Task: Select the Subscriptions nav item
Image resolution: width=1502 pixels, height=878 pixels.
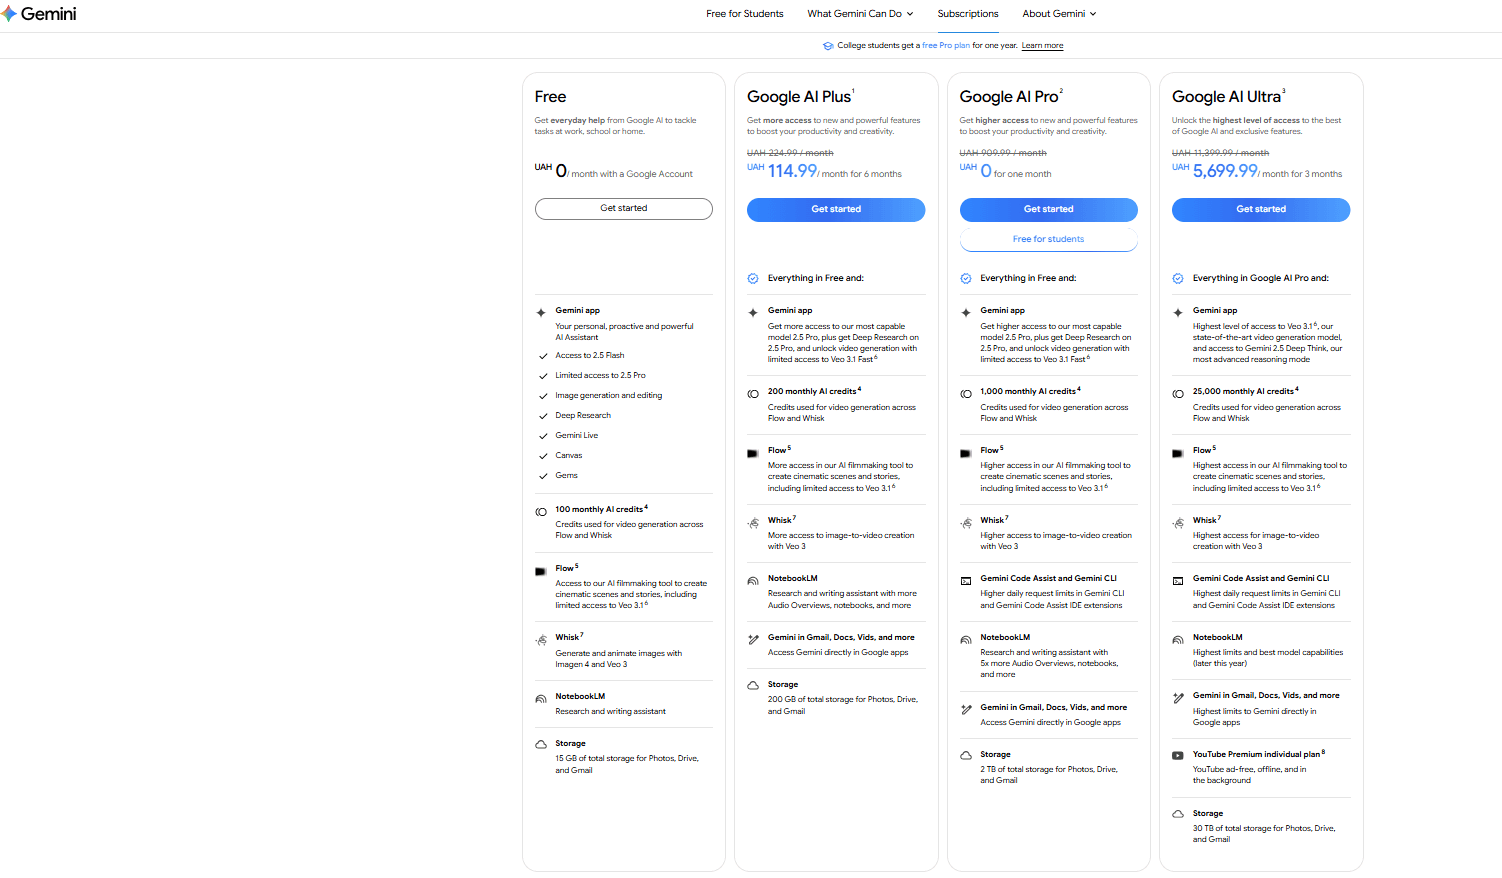Action: coord(967,13)
